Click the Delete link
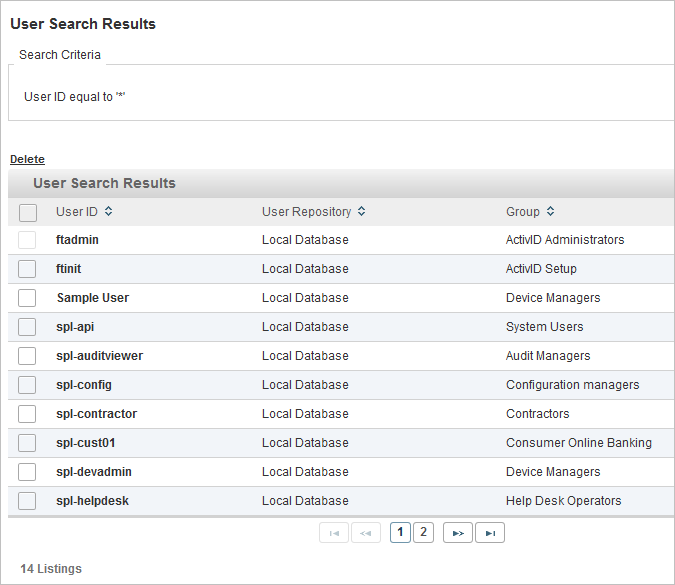This screenshot has height=585, width=675. pos(28,159)
